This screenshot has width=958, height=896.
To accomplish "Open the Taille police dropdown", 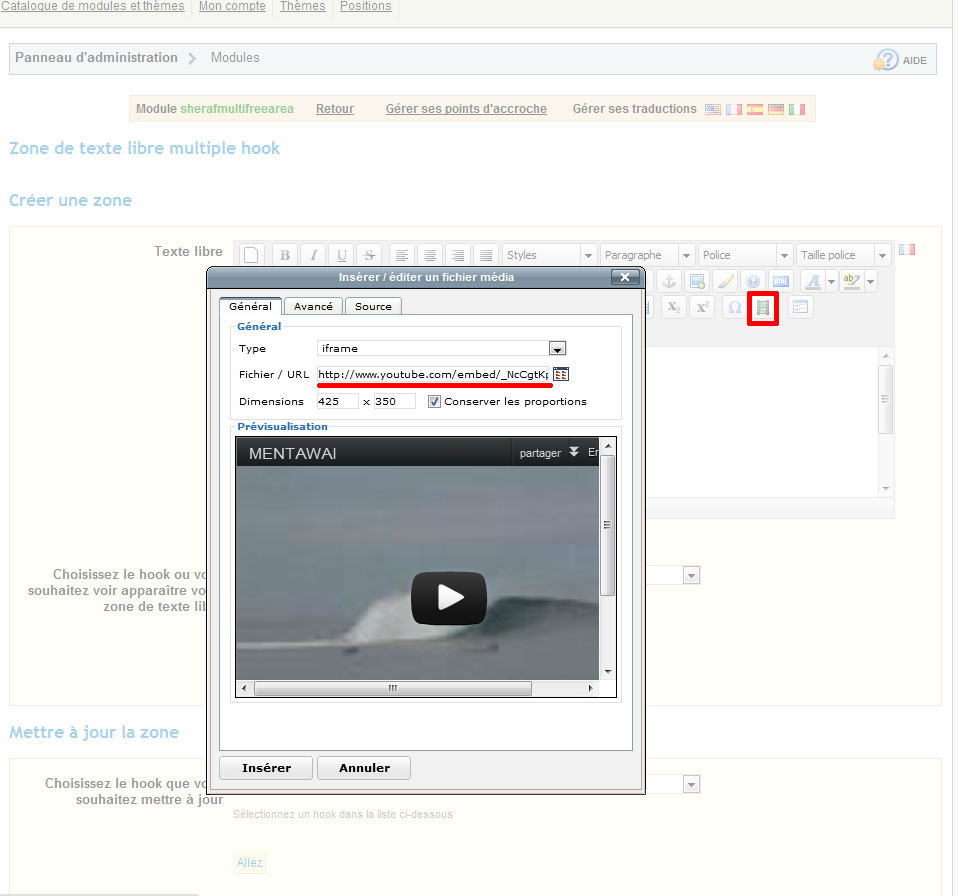I will (843, 255).
